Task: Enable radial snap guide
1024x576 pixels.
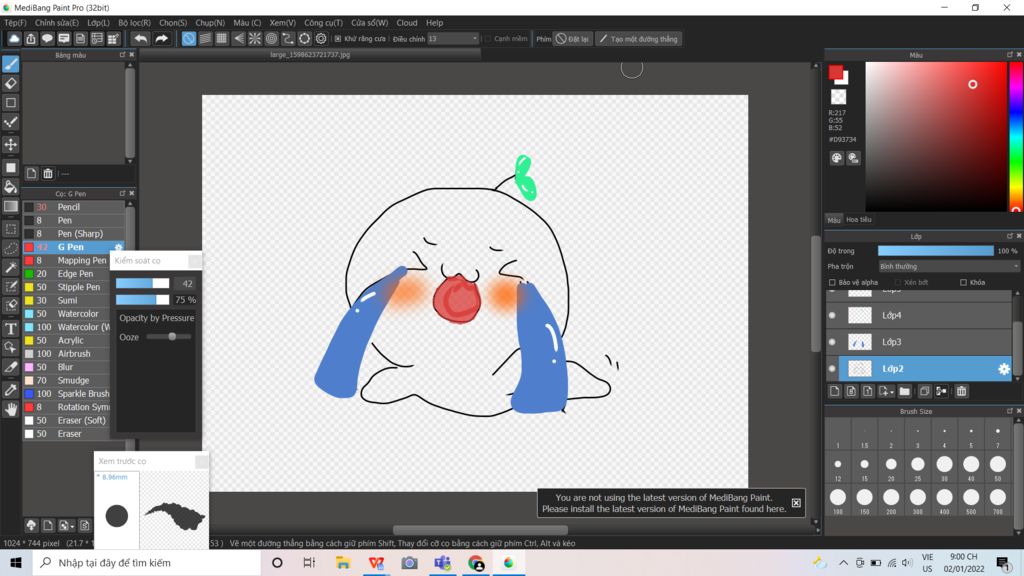Action: [x=255, y=39]
